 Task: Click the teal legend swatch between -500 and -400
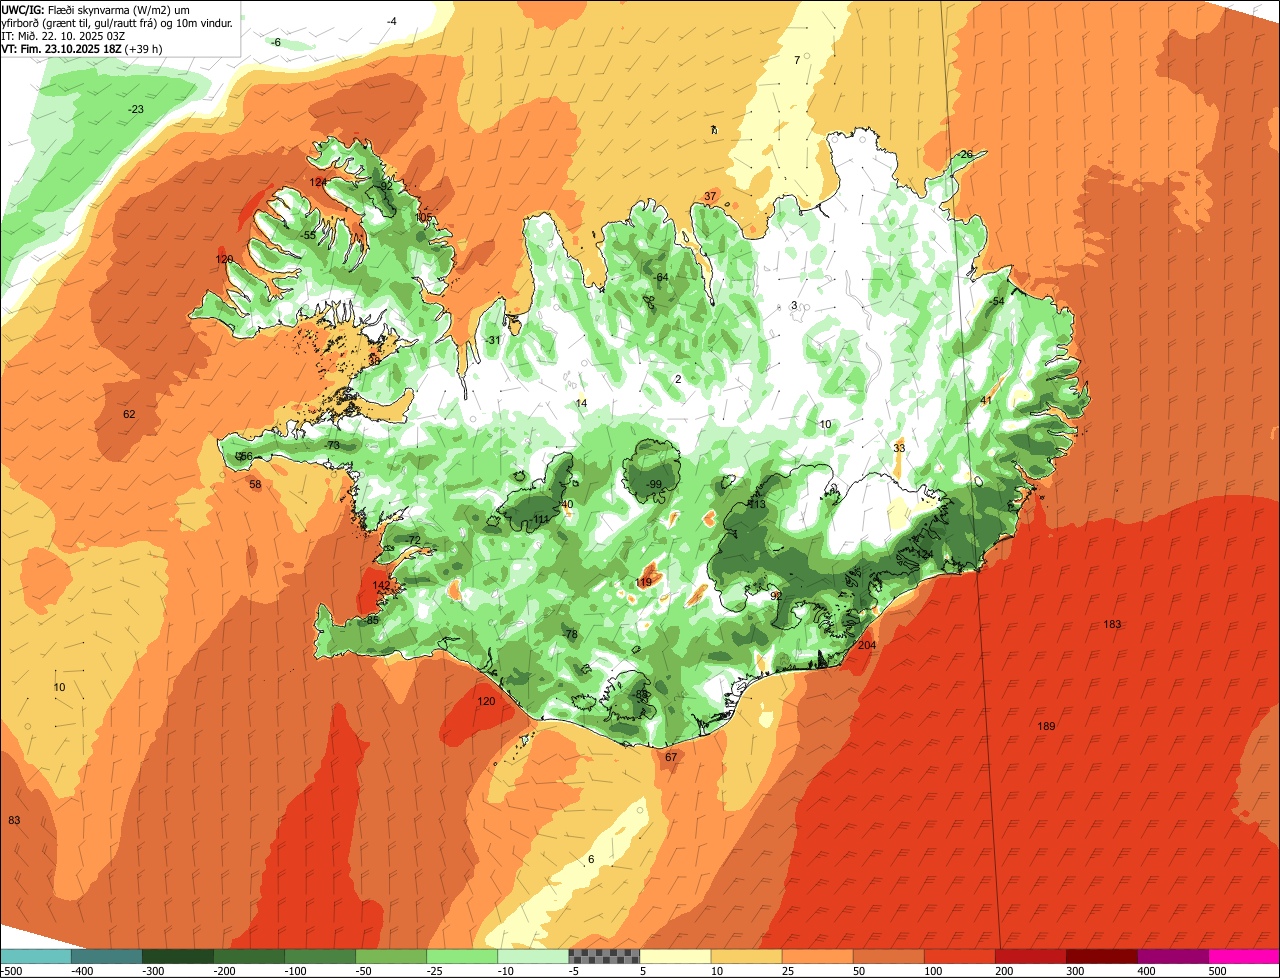pyautogui.click(x=35, y=956)
